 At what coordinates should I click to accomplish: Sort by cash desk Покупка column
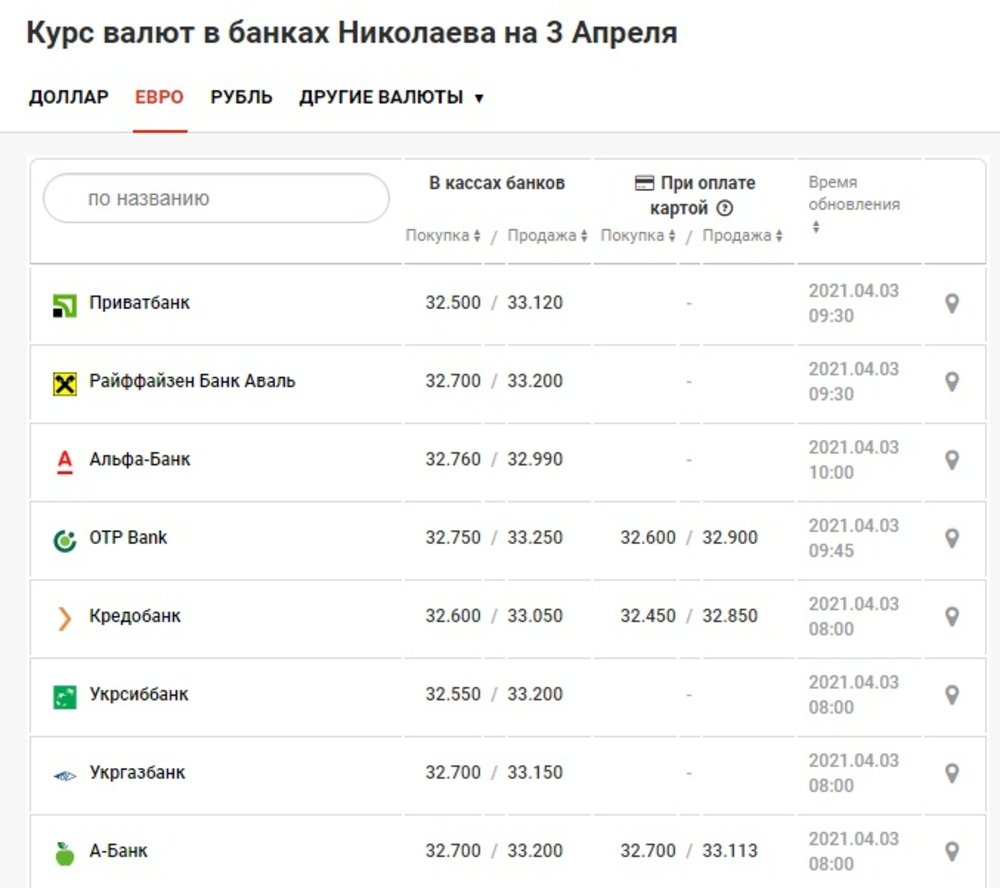(443, 235)
